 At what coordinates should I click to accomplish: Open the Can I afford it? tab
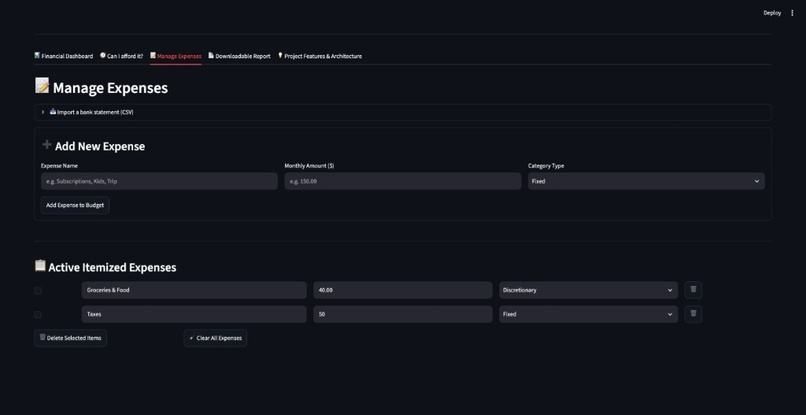(x=121, y=56)
